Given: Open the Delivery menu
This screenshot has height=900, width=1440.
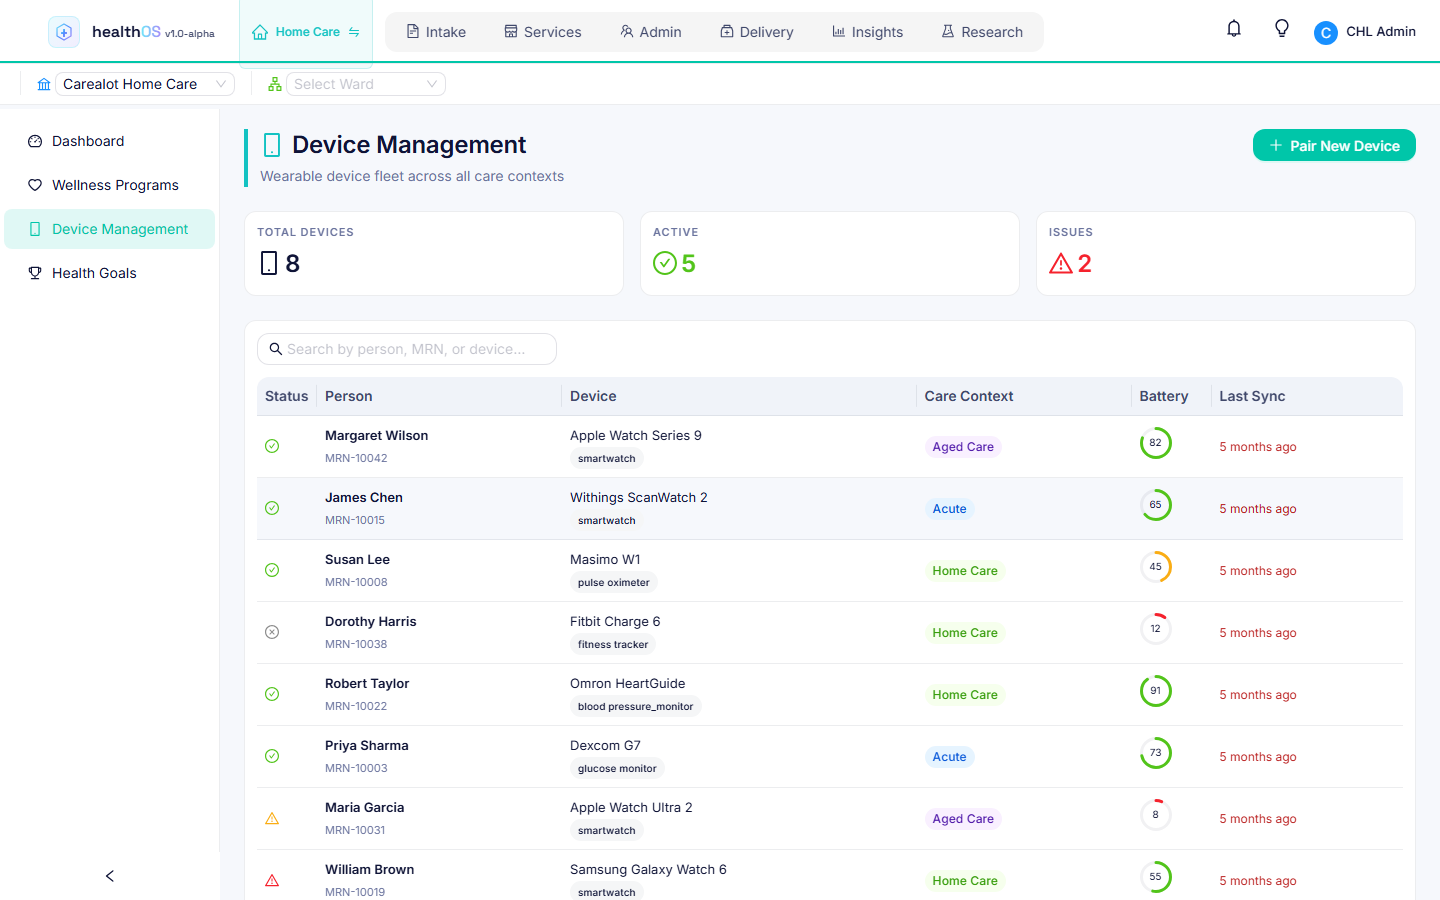Looking at the screenshot, I should pos(757,32).
